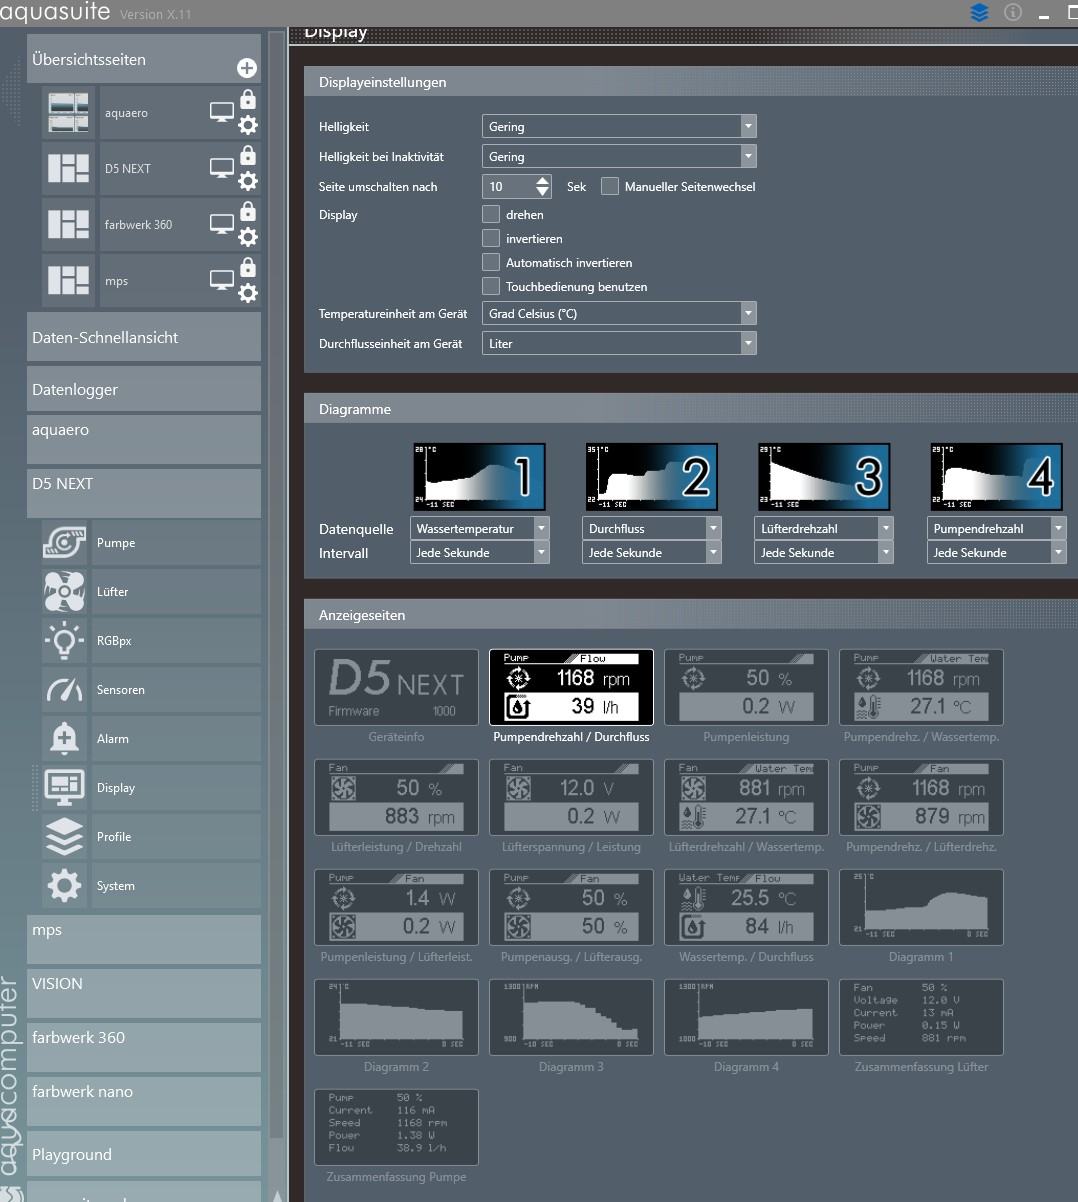Open the Lüfter fan icon
Viewport: 1078px width, 1202px height.
tap(64, 592)
